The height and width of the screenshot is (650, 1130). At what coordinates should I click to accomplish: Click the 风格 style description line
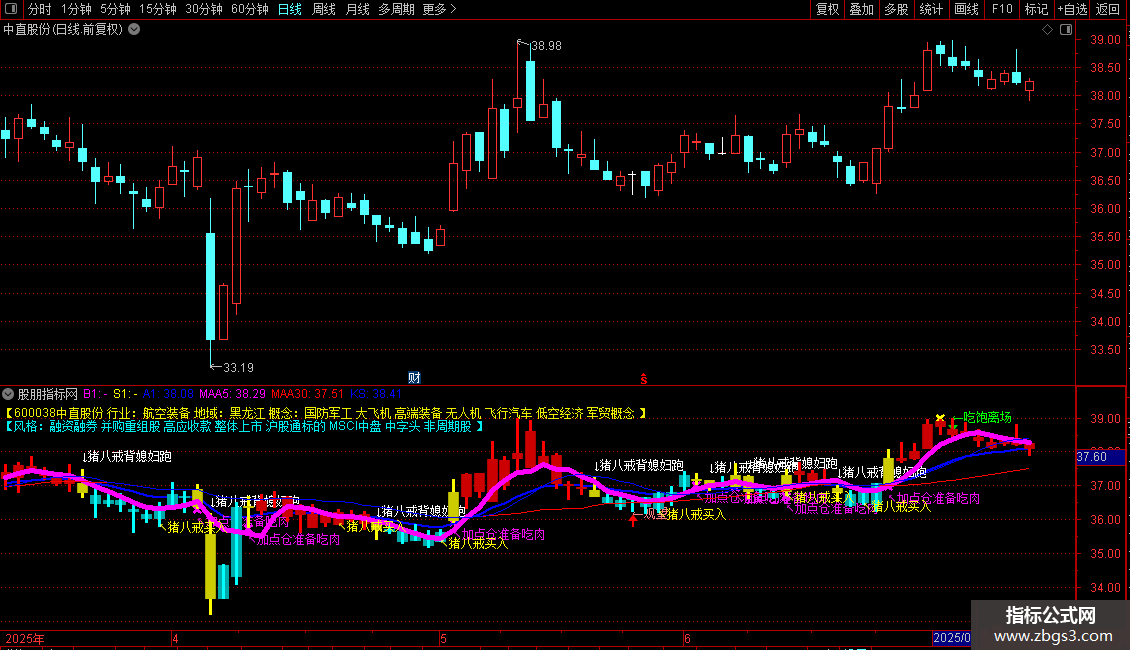click(244, 427)
